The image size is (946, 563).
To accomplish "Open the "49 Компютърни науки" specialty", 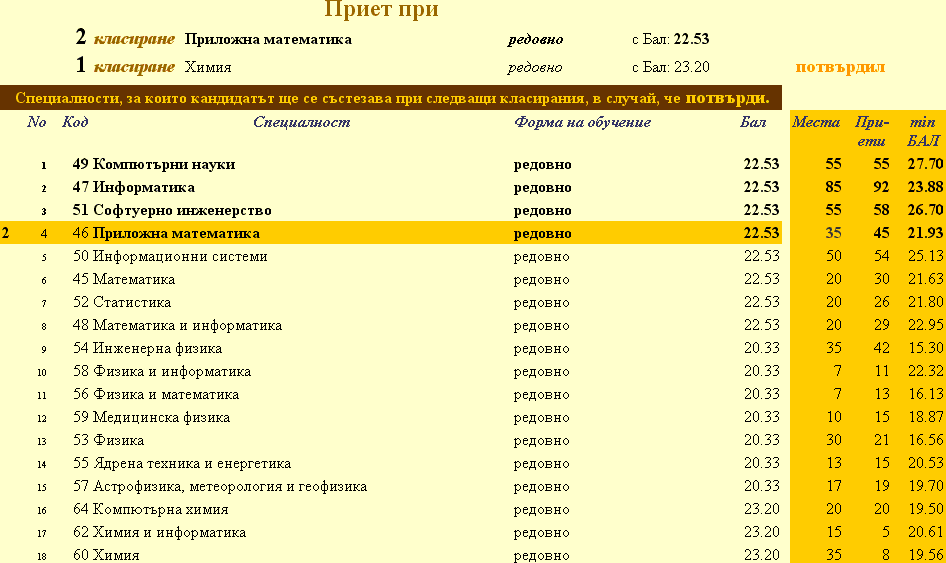I will tap(154, 164).
